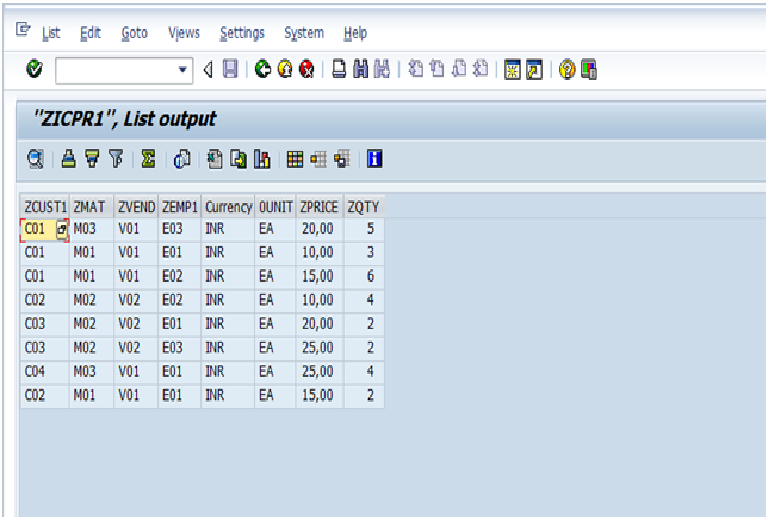
Task: Click the window menu icon left of List
Action: pyautogui.click(x=23, y=30)
